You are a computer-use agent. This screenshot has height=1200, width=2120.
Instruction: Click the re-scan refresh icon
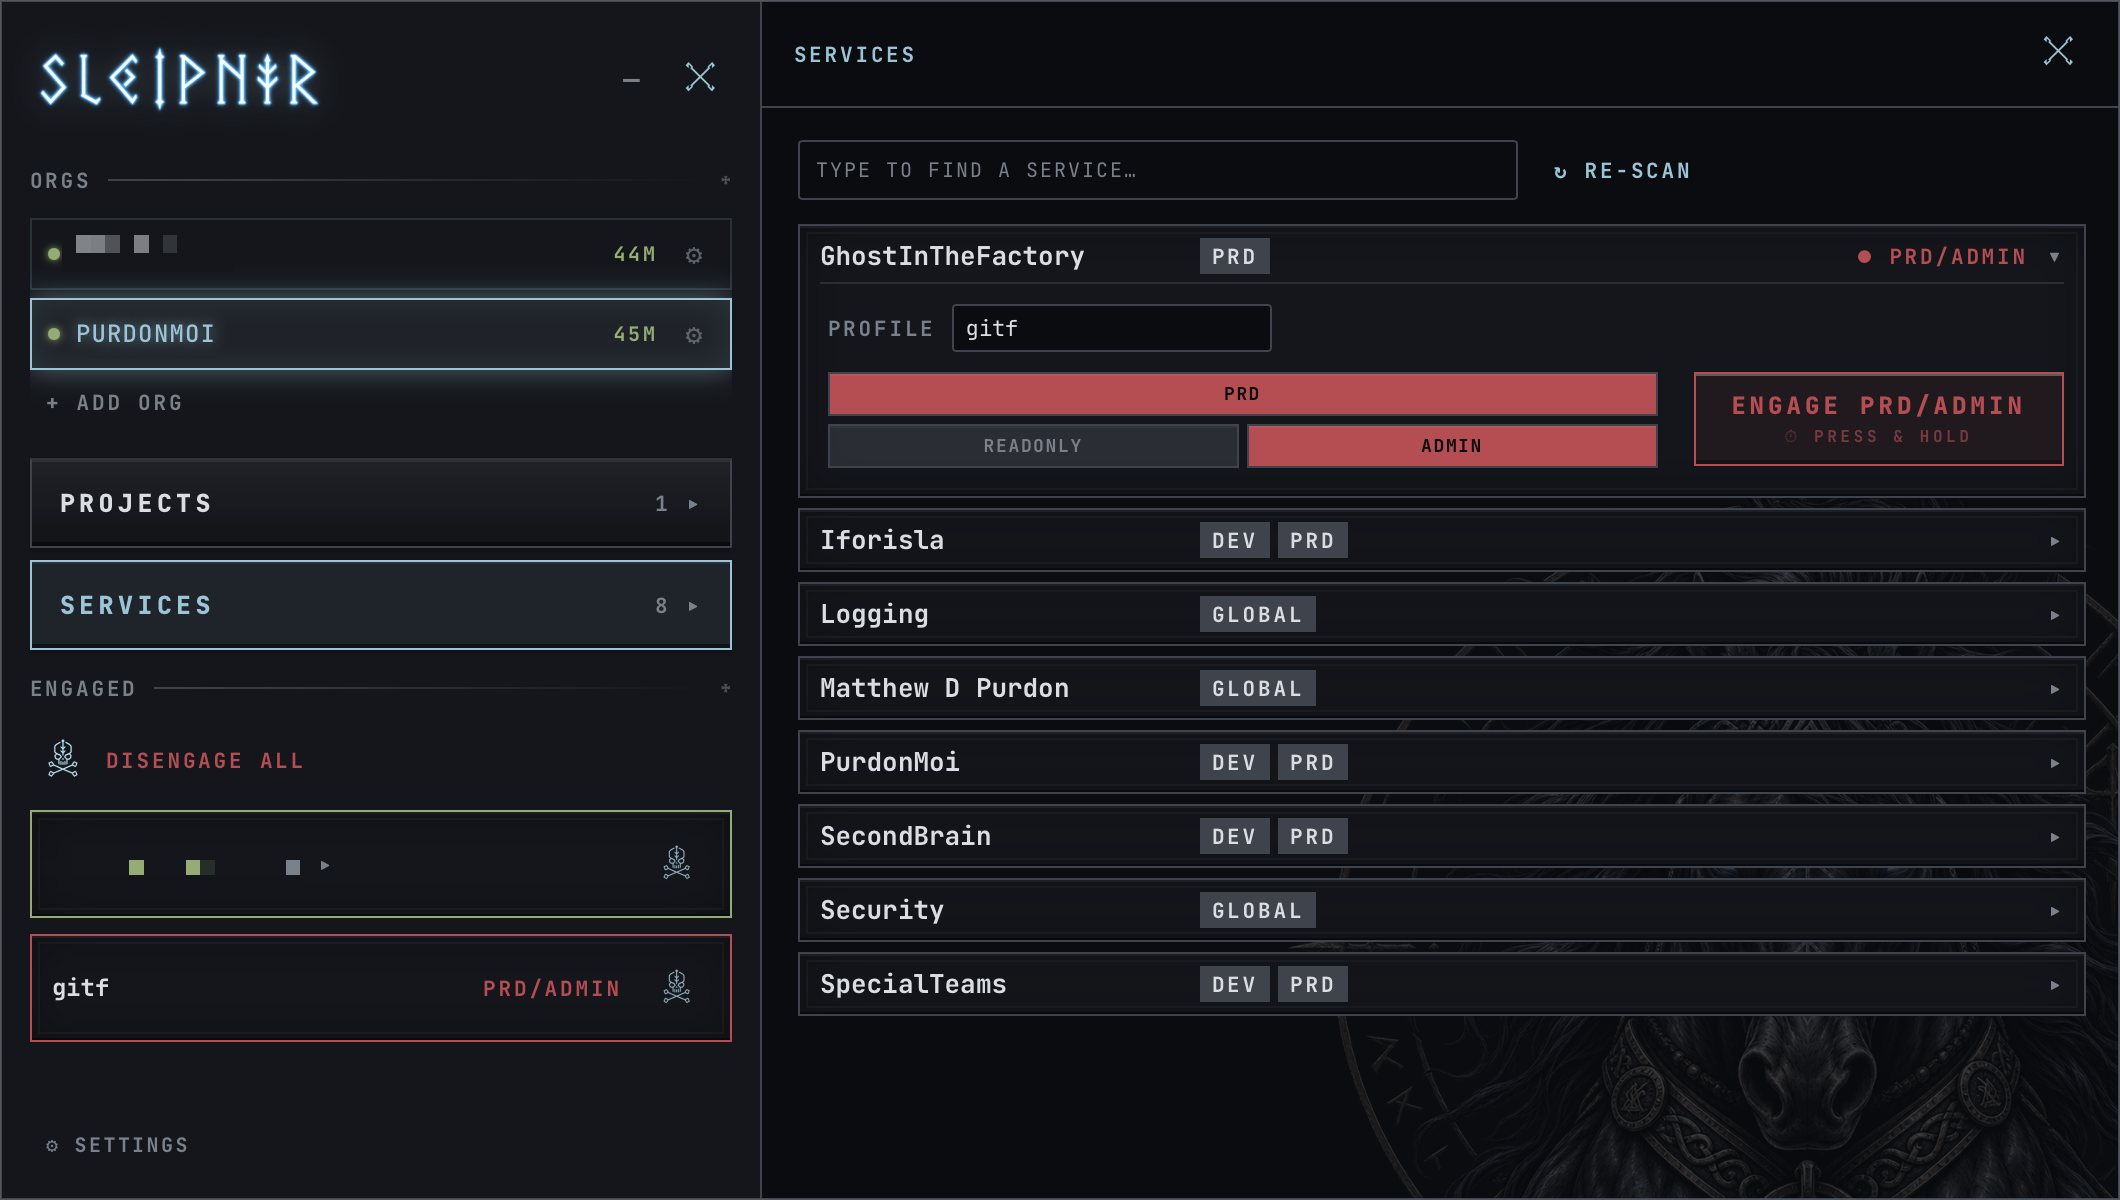pyautogui.click(x=1560, y=172)
